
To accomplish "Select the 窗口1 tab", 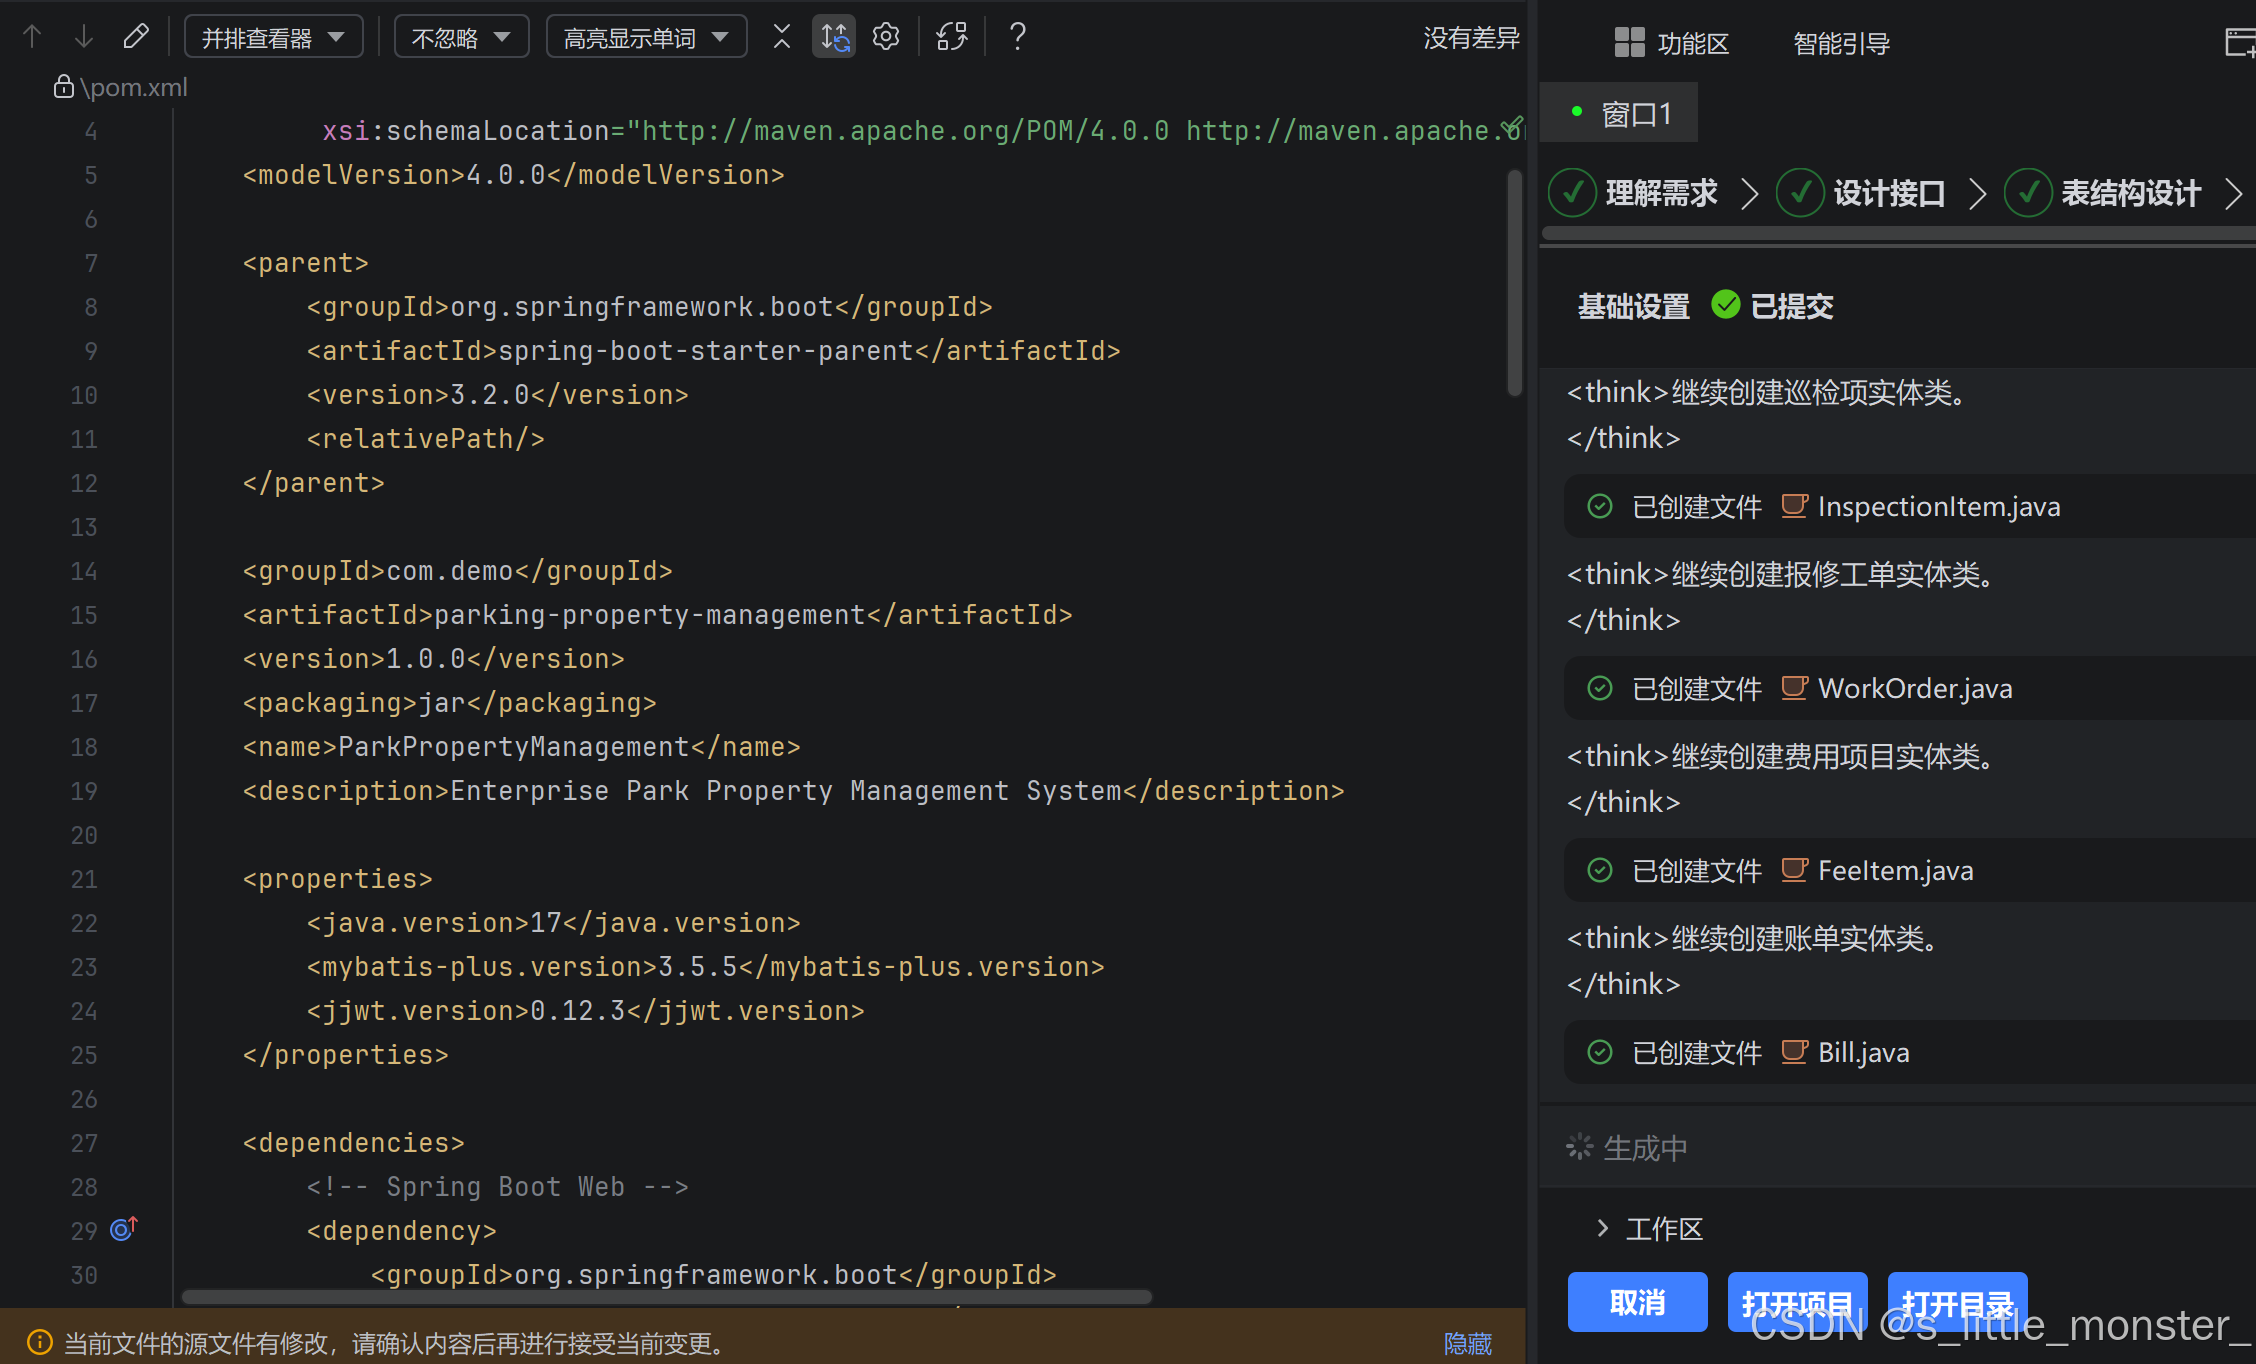I will tap(1619, 114).
